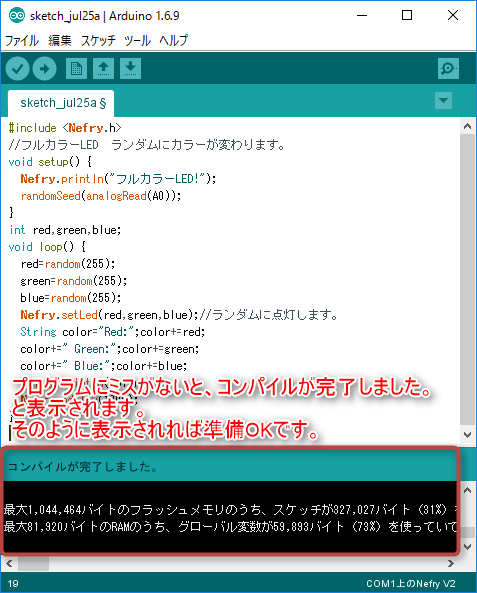
Task: Click the Upload arrow button
Action: [45, 68]
